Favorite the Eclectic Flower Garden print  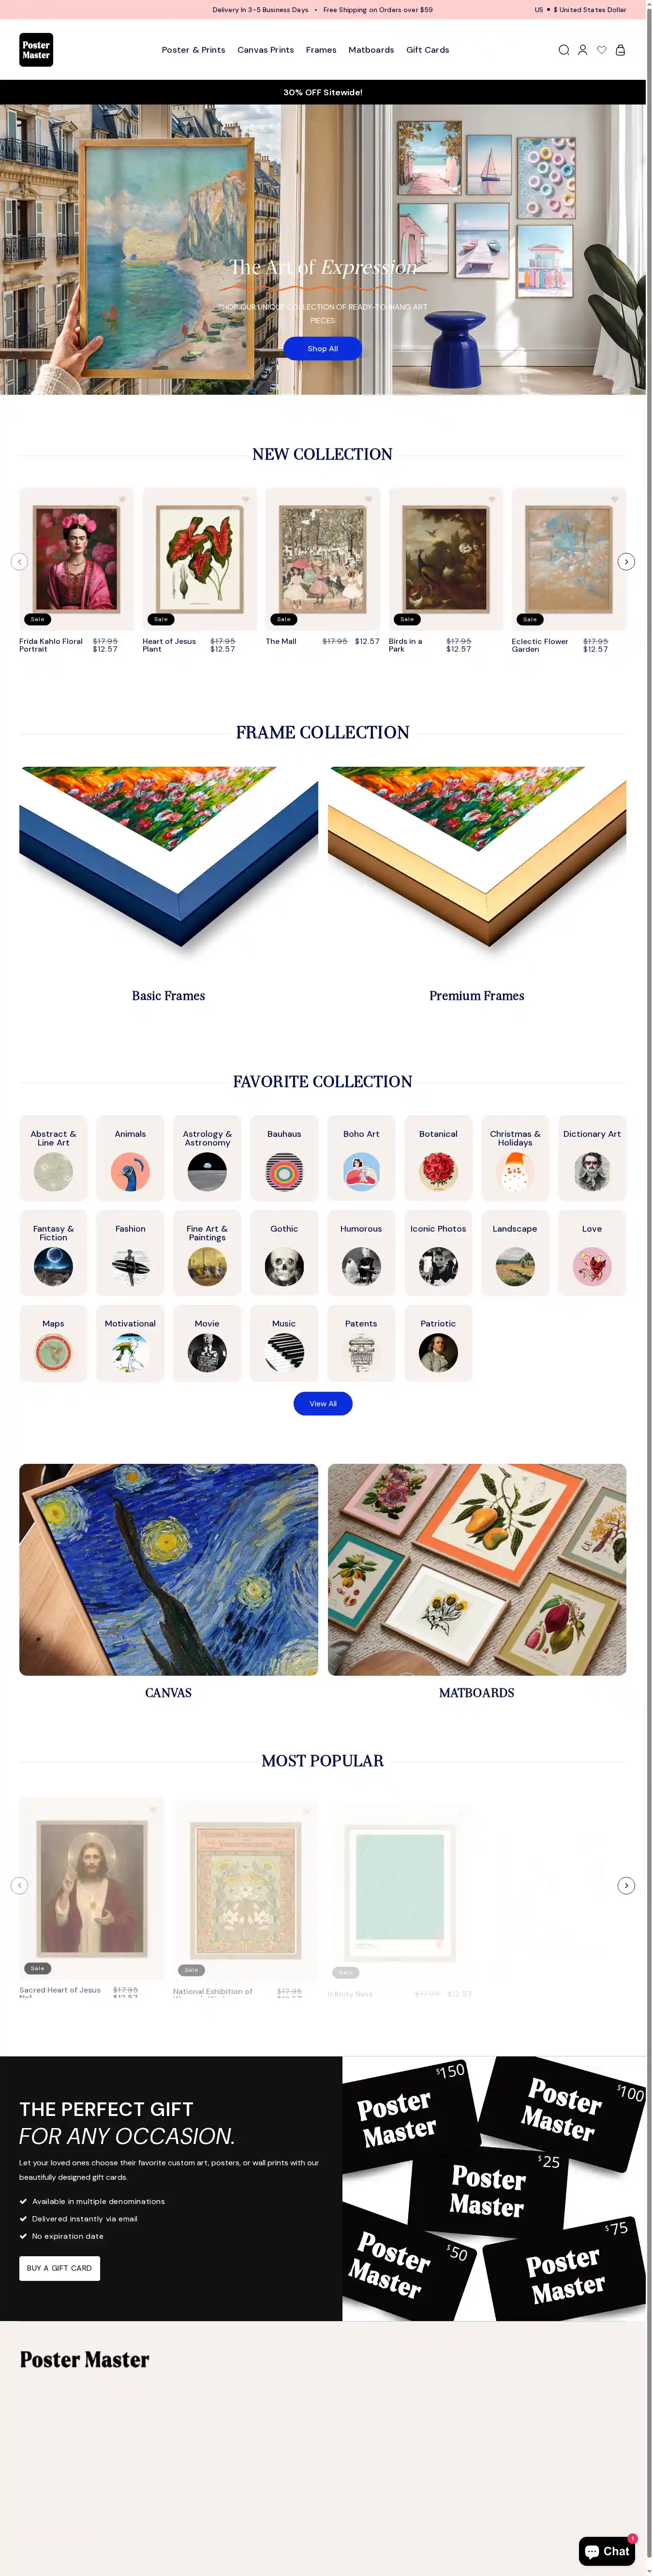614,499
